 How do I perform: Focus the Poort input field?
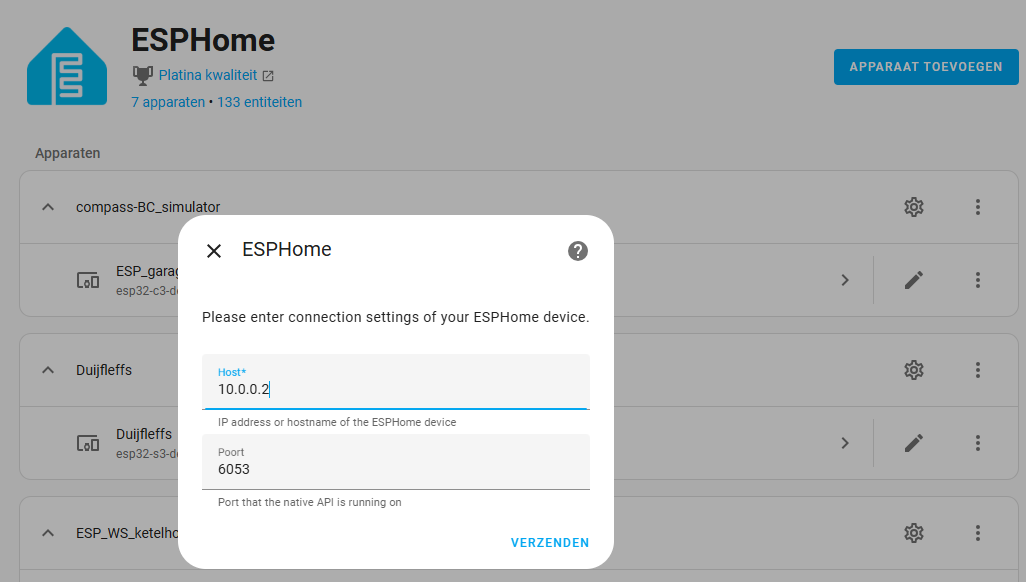pos(396,462)
